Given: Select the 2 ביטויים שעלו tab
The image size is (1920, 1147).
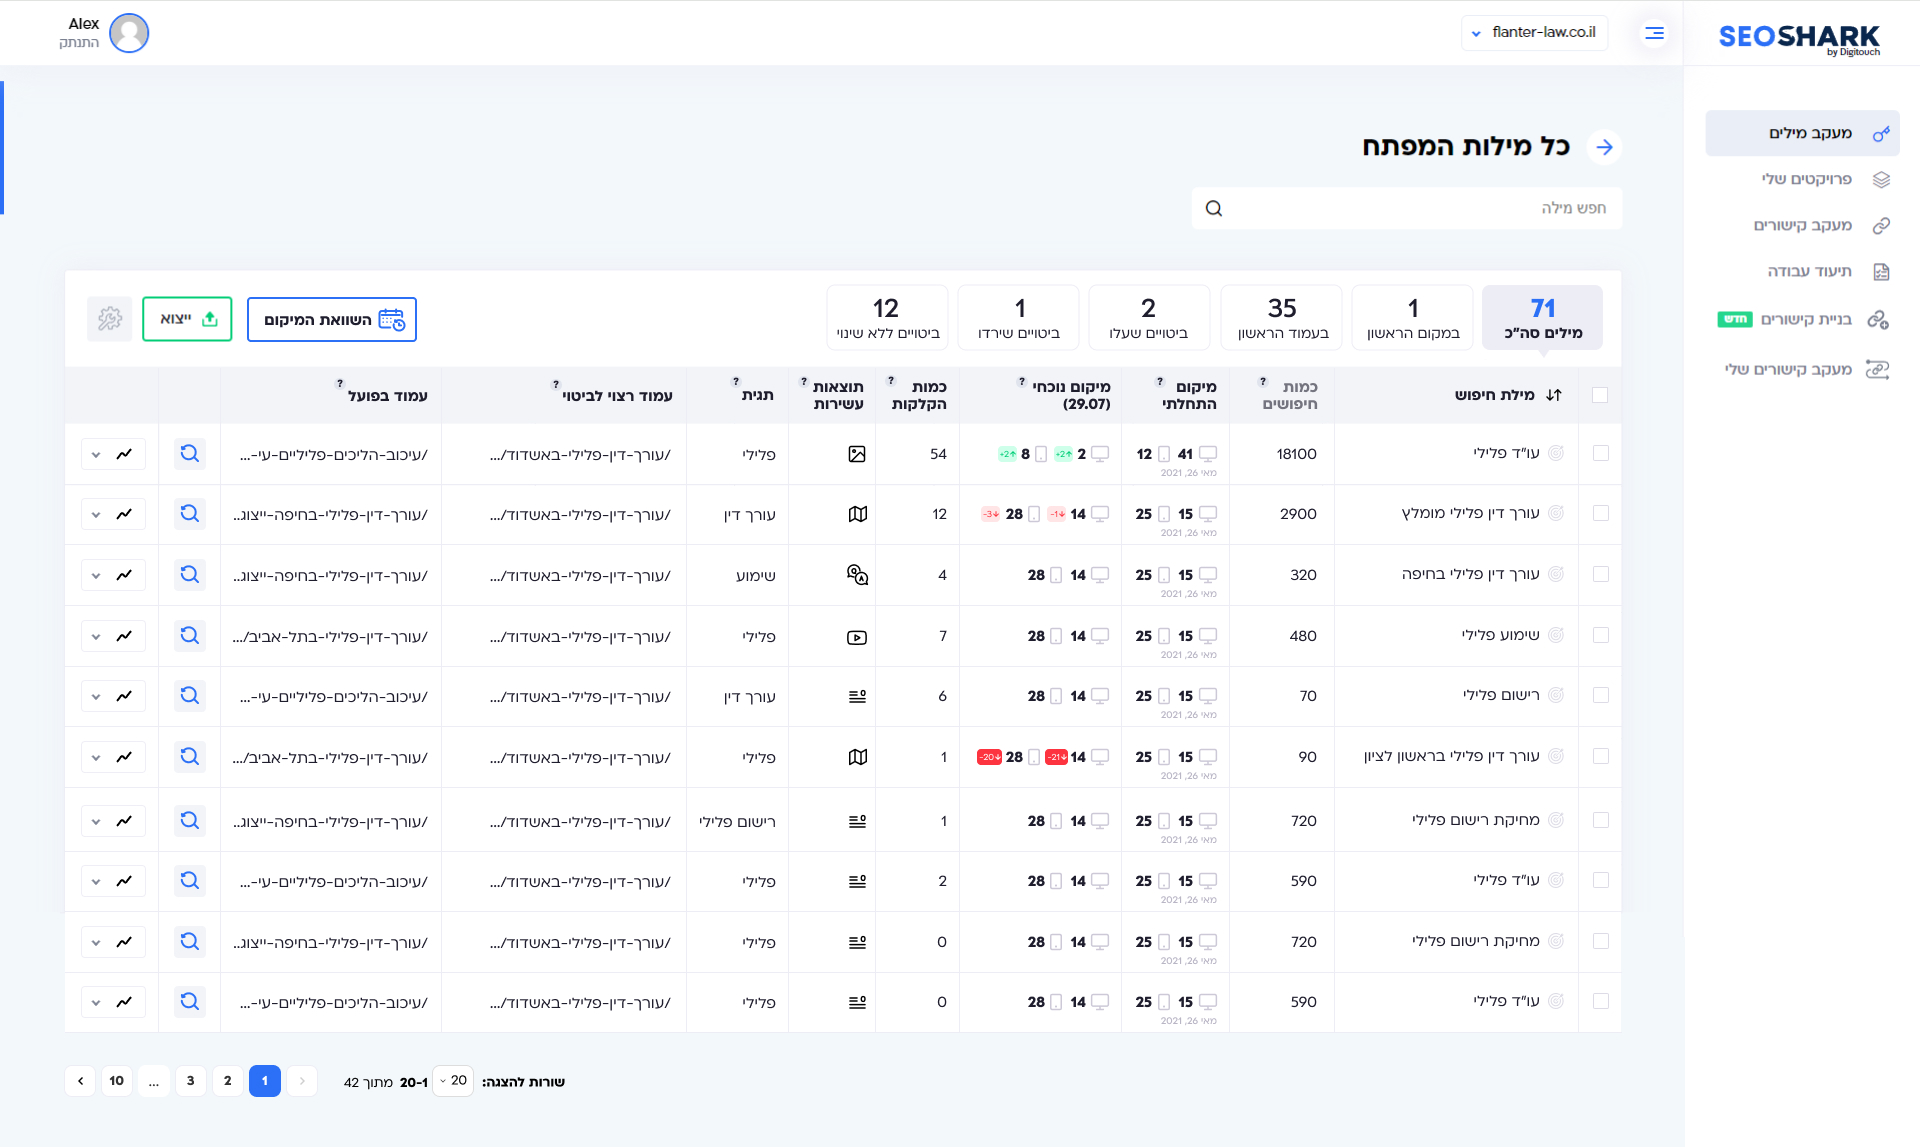Looking at the screenshot, I should [1149, 318].
